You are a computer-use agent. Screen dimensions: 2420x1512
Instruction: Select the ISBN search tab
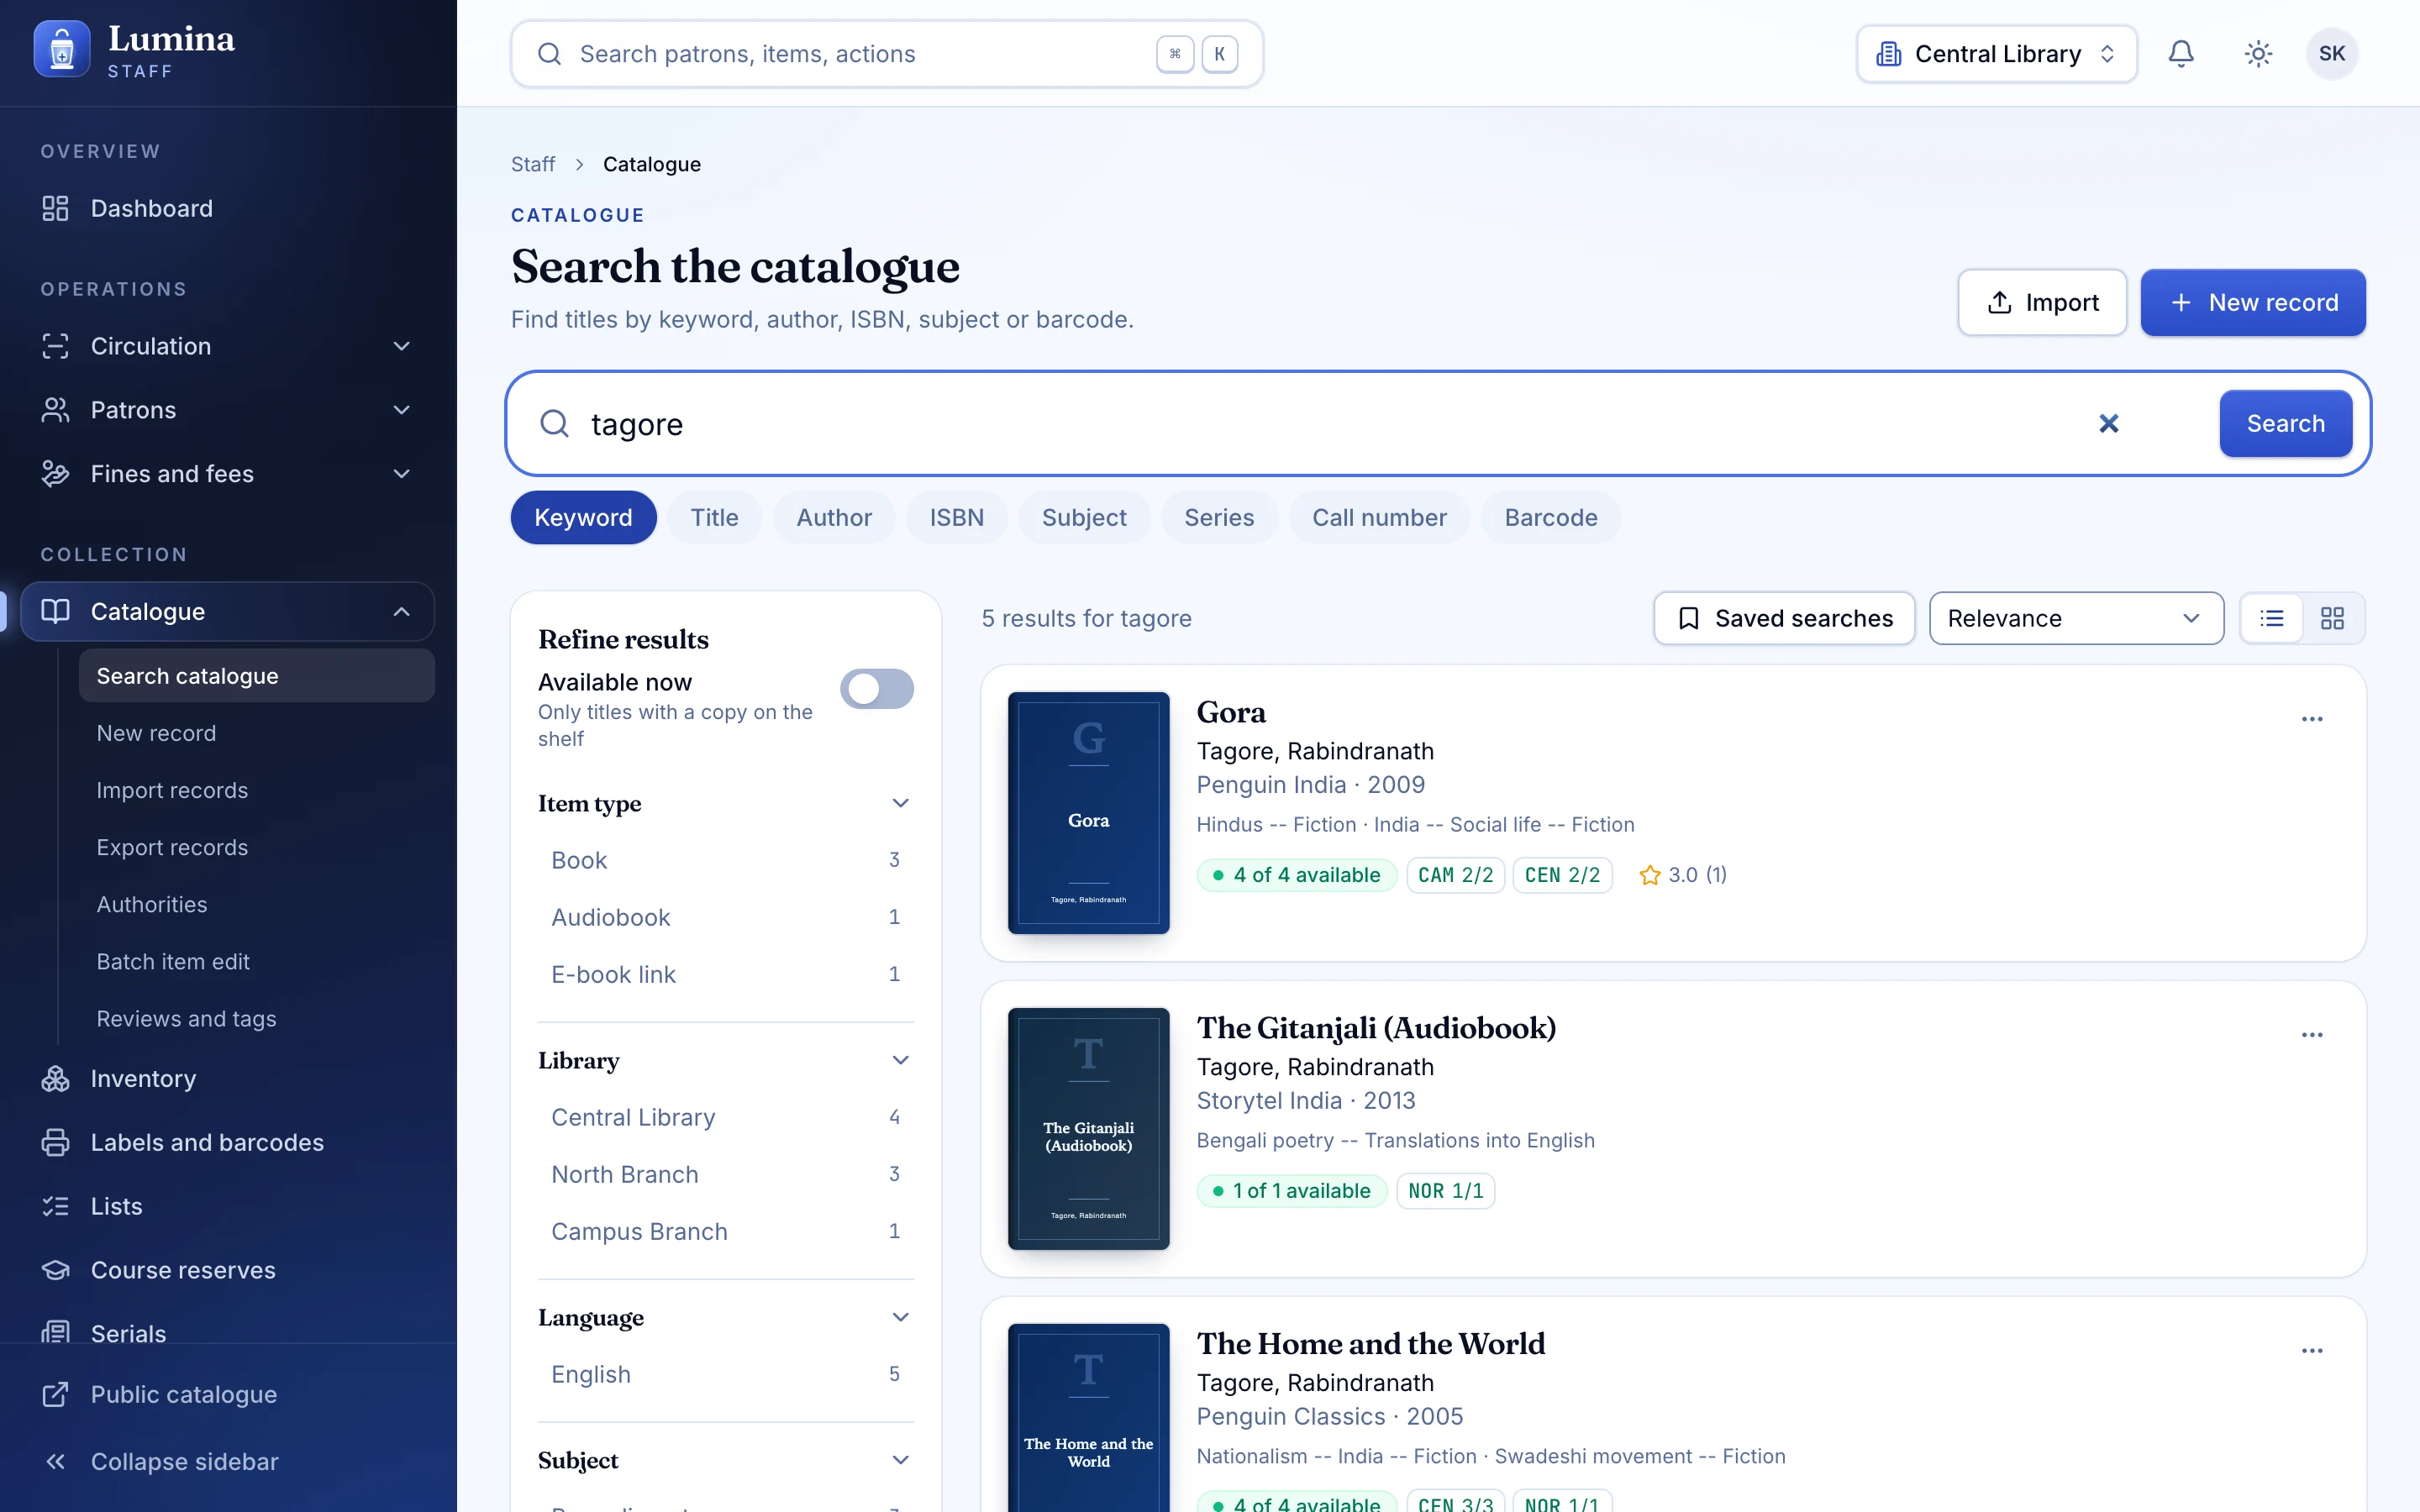pos(957,518)
